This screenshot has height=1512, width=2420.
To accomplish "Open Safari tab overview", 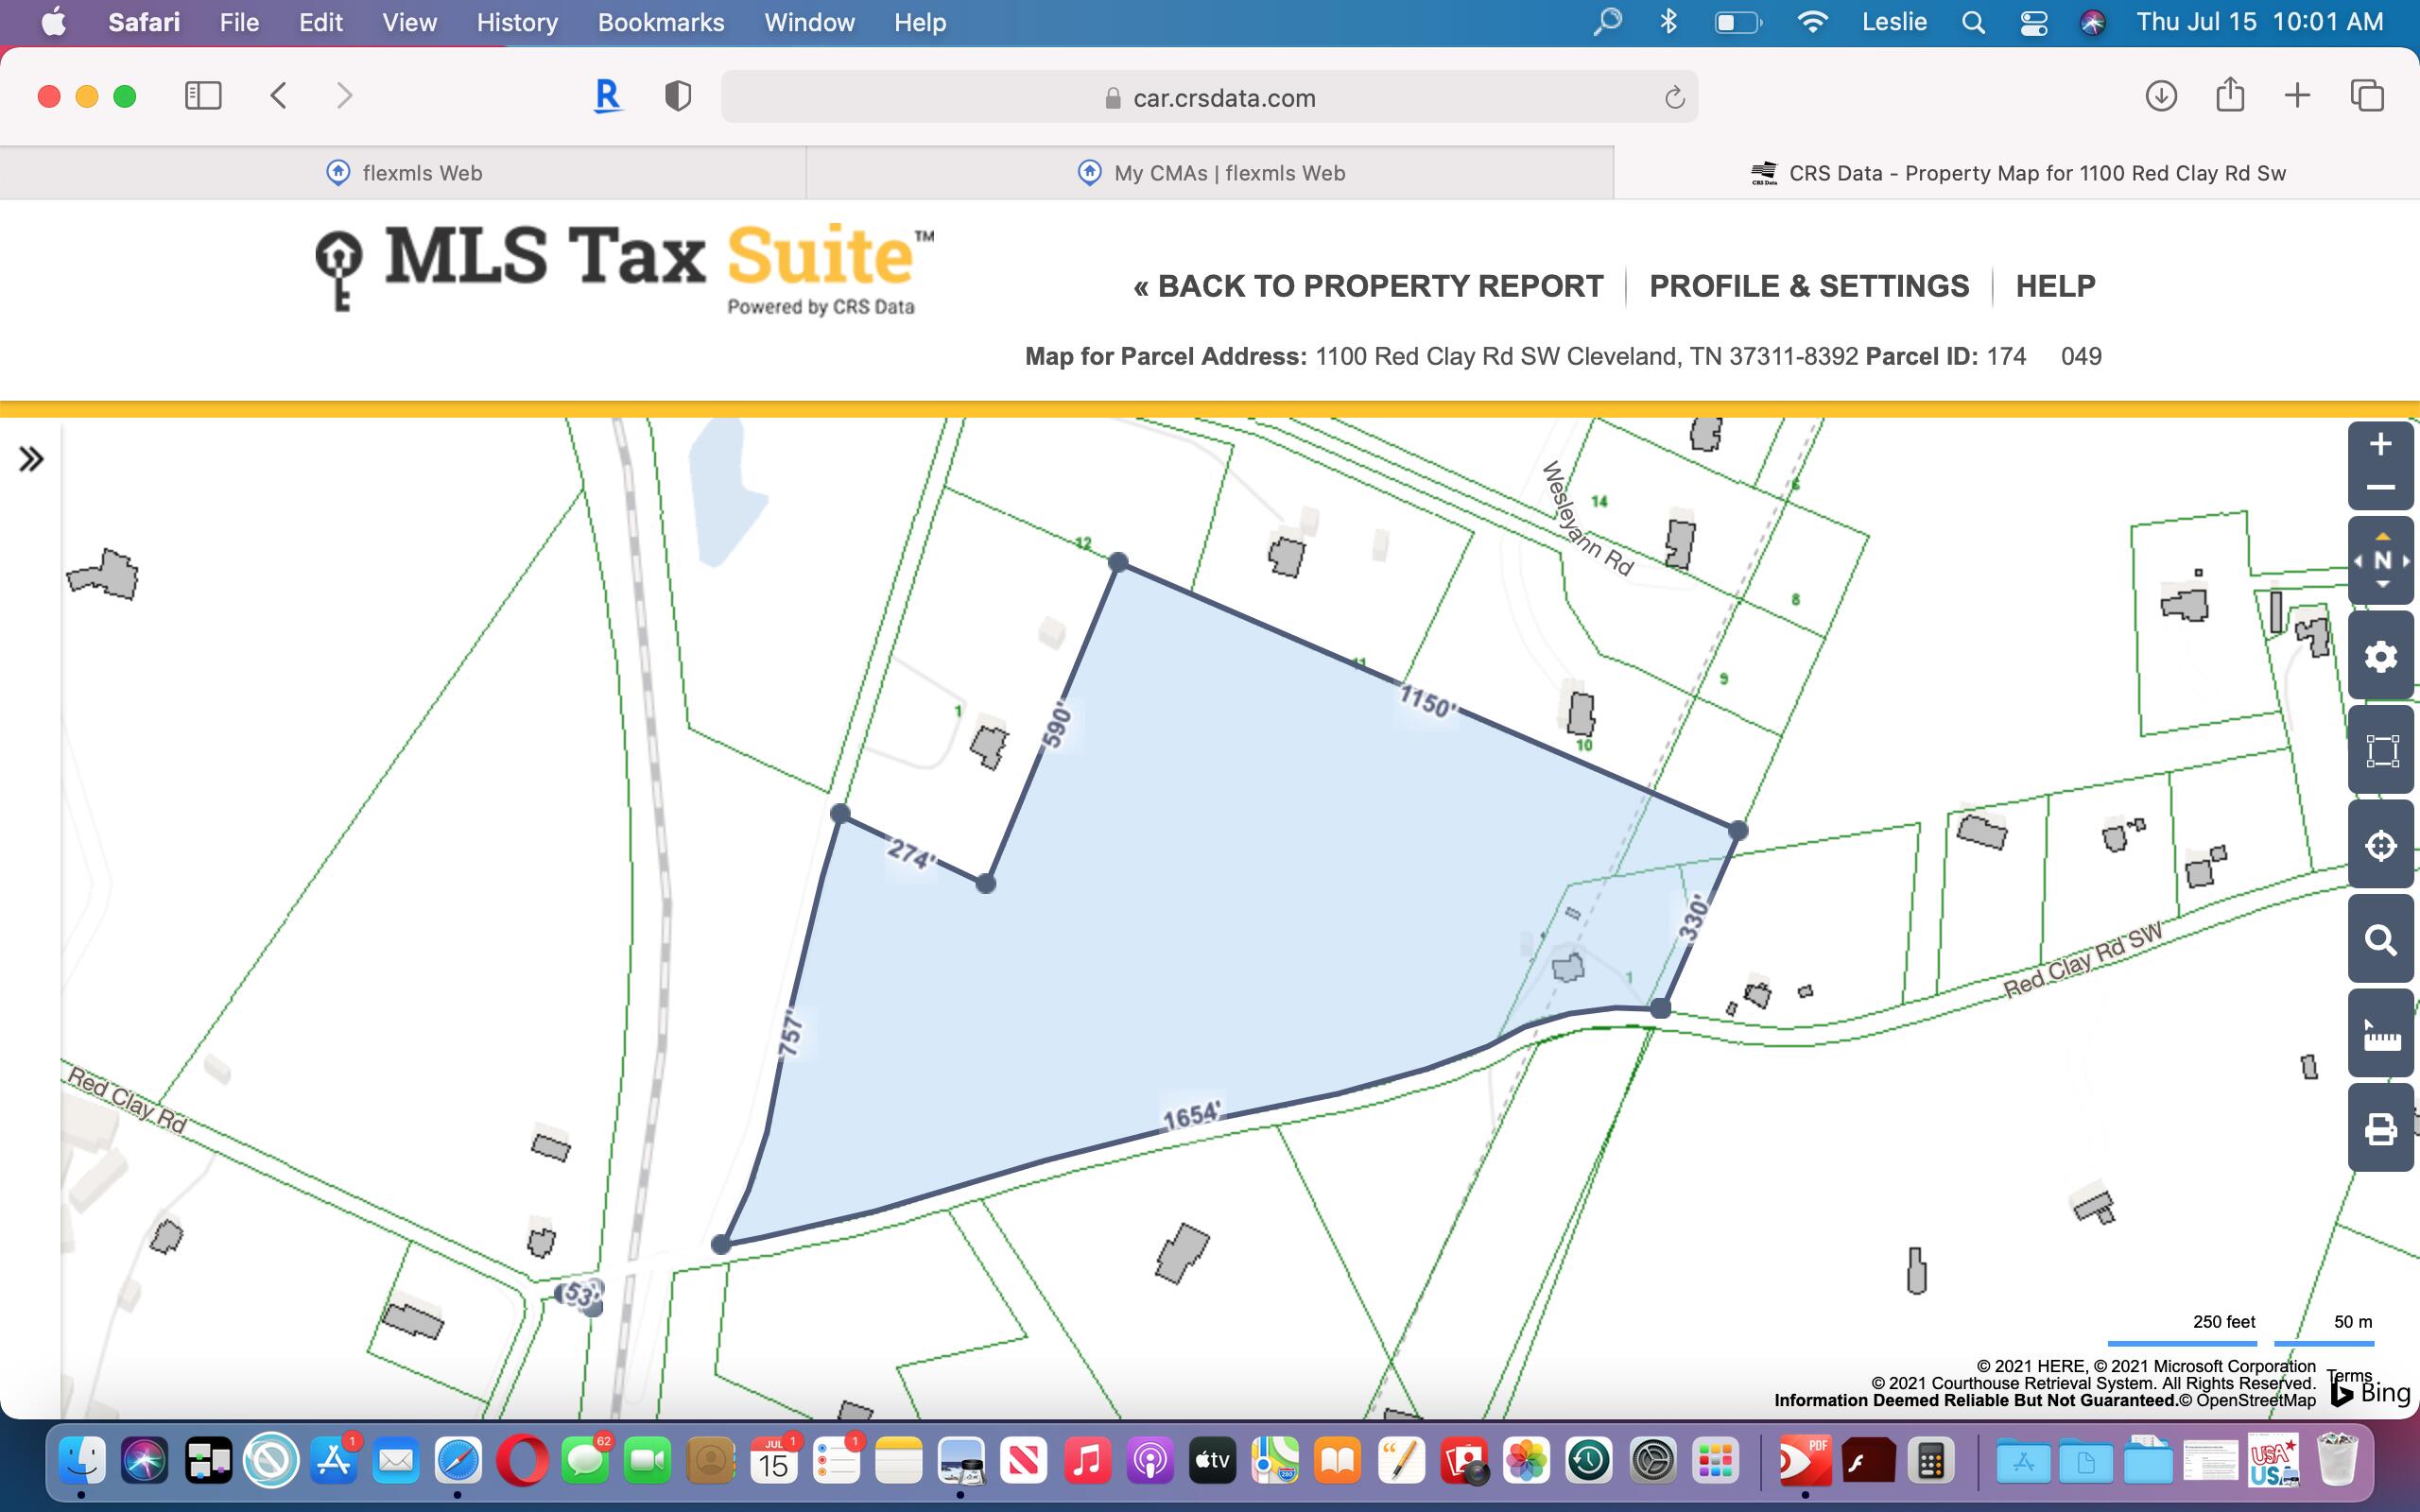I will [2367, 96].
